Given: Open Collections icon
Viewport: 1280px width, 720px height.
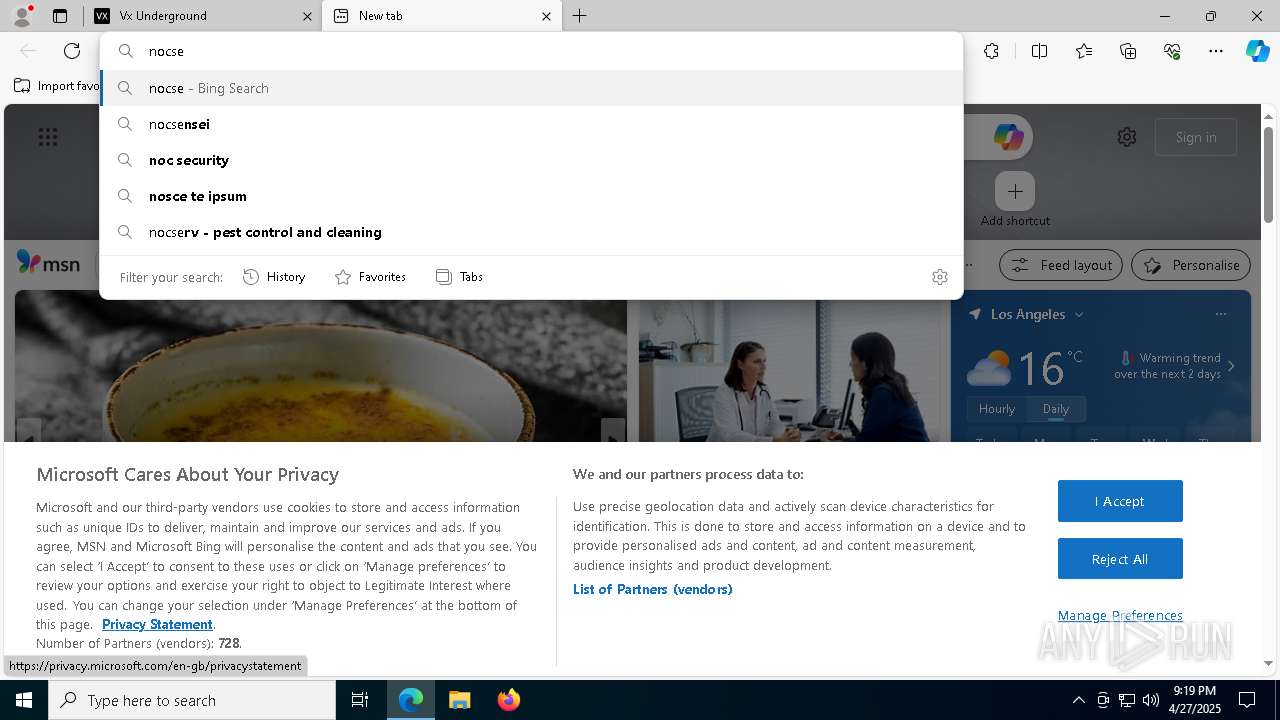Looking at the screenshot, I should coord(1128,51).
